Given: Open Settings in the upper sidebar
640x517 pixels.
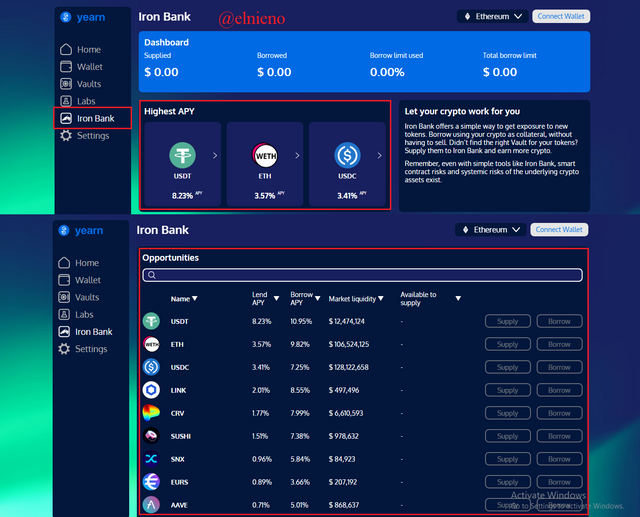Looking at the screenshot, I should [84, 135].
